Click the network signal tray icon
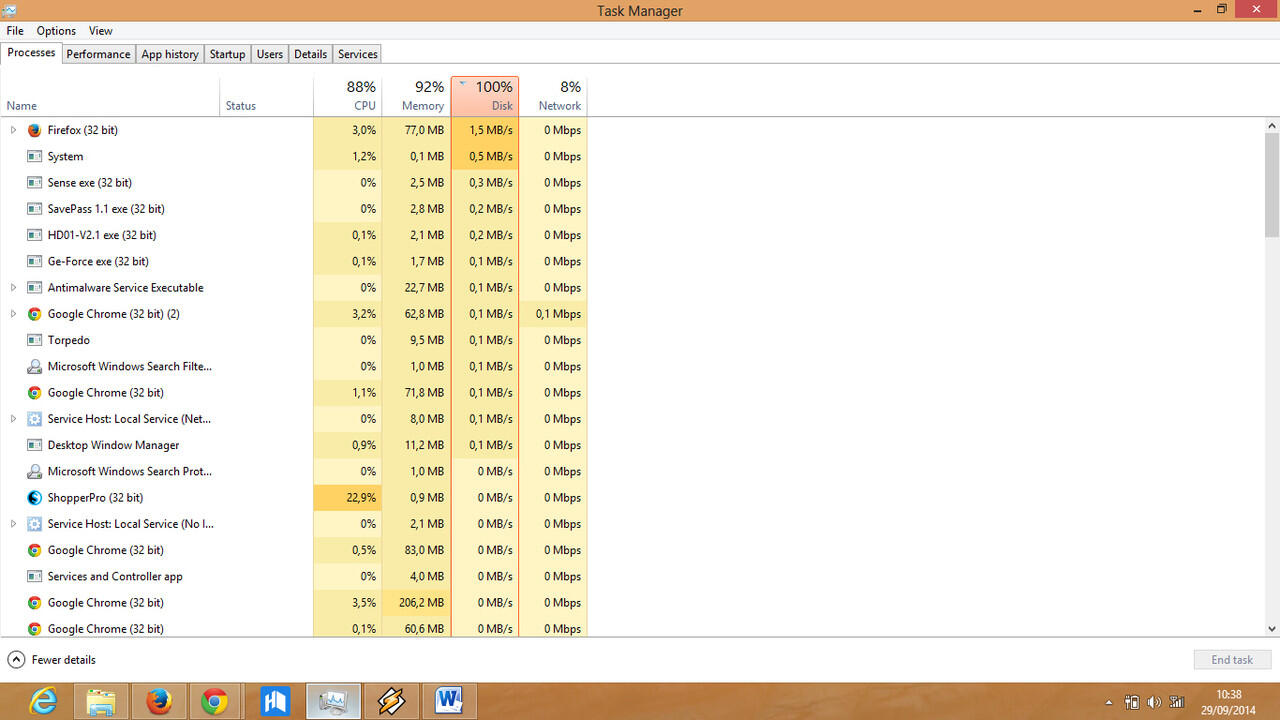 (1176, 702)
